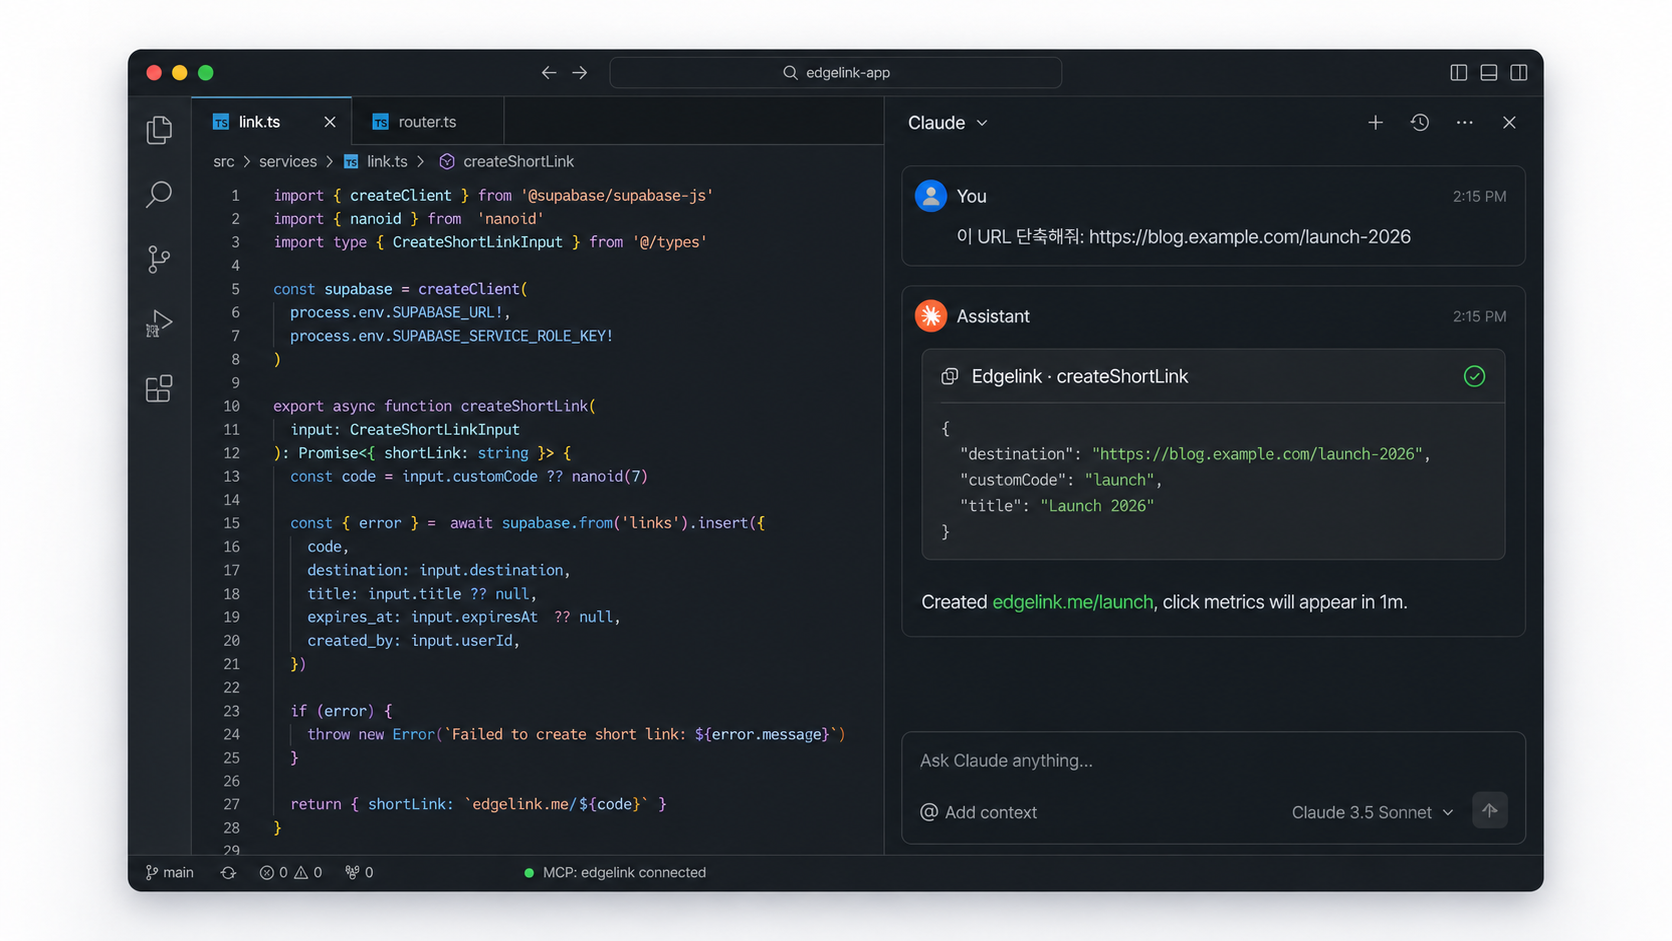The width and height of the screenshot is (1672, 941).
Task: Click Add context button
Action: point(979,812)
